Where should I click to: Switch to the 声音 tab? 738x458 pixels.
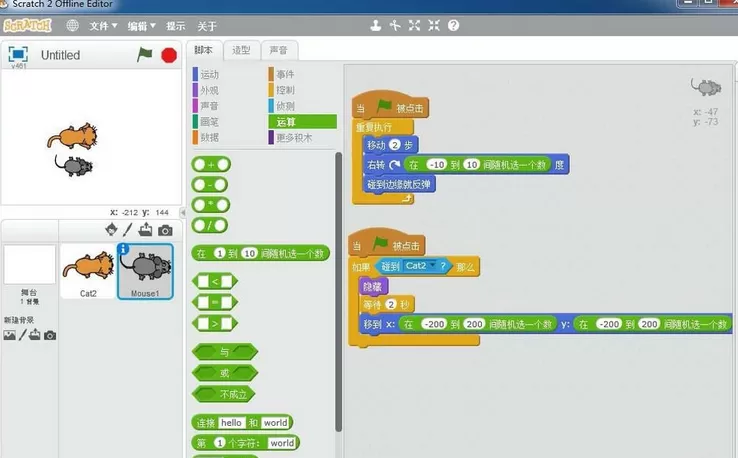tap(279, 50)
